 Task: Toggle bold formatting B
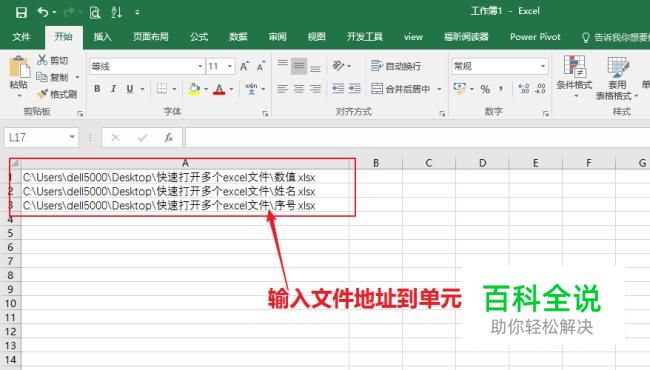[97, 89]
